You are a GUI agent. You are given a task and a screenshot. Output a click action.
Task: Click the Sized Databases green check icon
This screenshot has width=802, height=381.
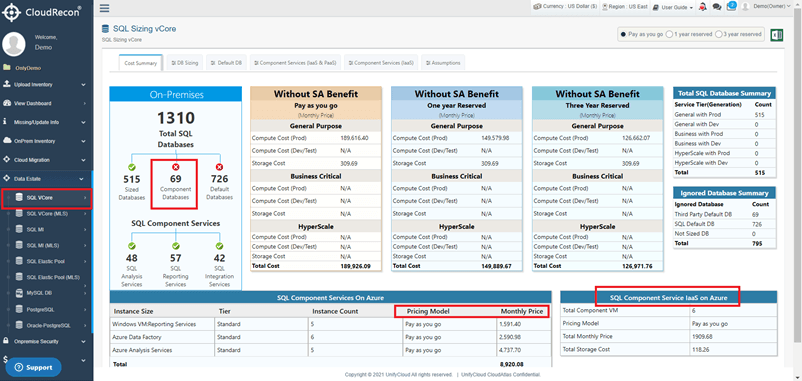pyautogui.click(x=132, y=167)
